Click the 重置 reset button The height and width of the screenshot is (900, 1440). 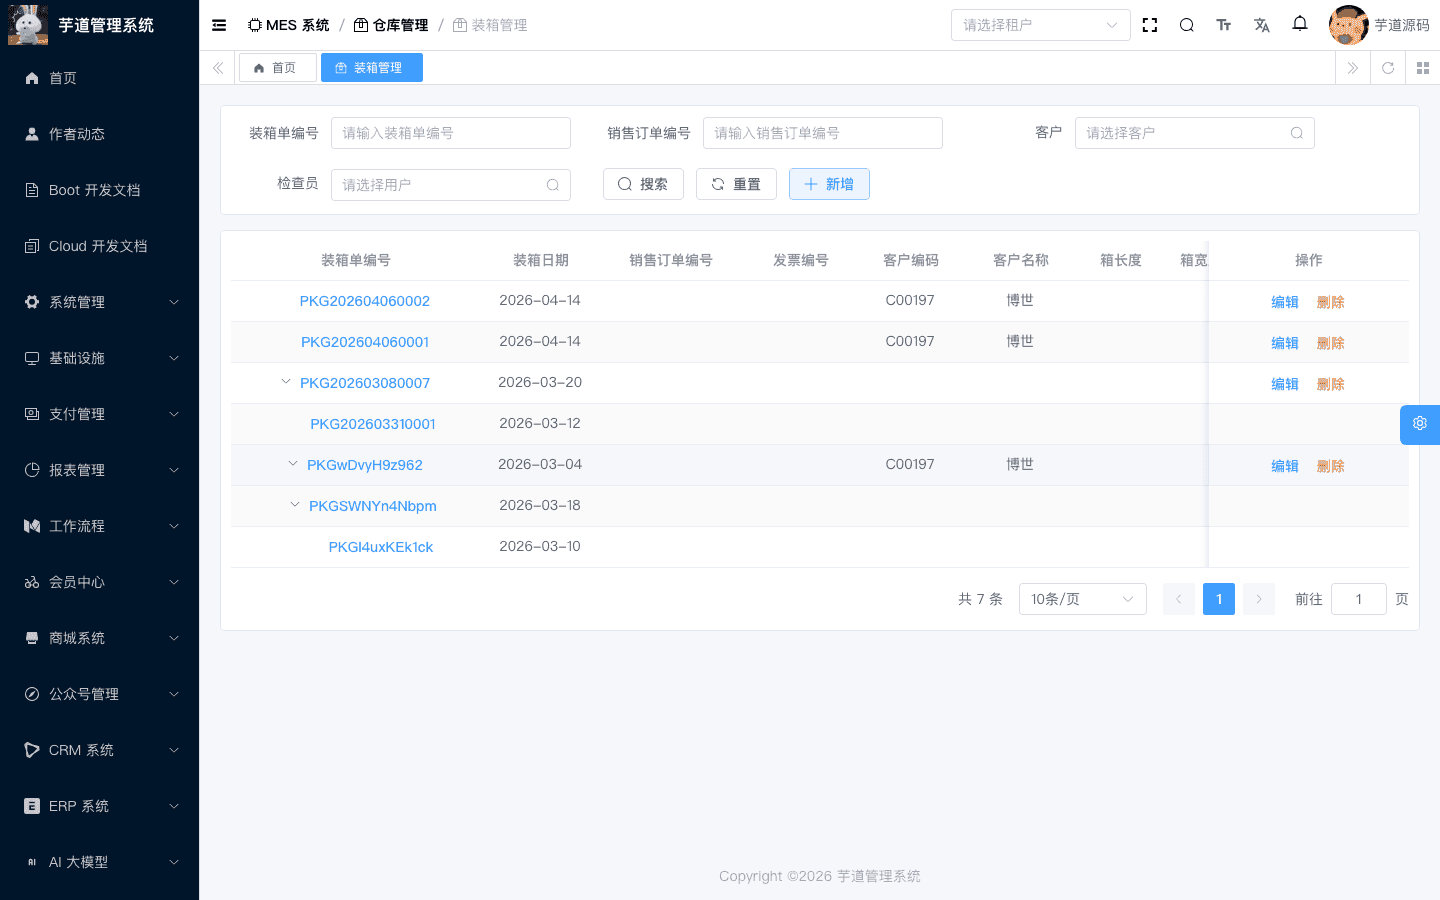(x=736, y=184)
